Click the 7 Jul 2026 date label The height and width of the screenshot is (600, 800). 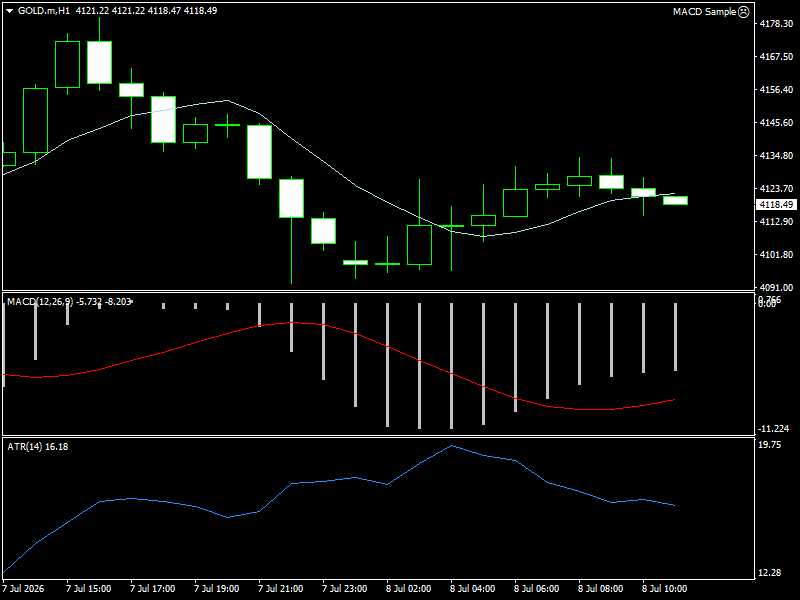click(x=23, y=589)
